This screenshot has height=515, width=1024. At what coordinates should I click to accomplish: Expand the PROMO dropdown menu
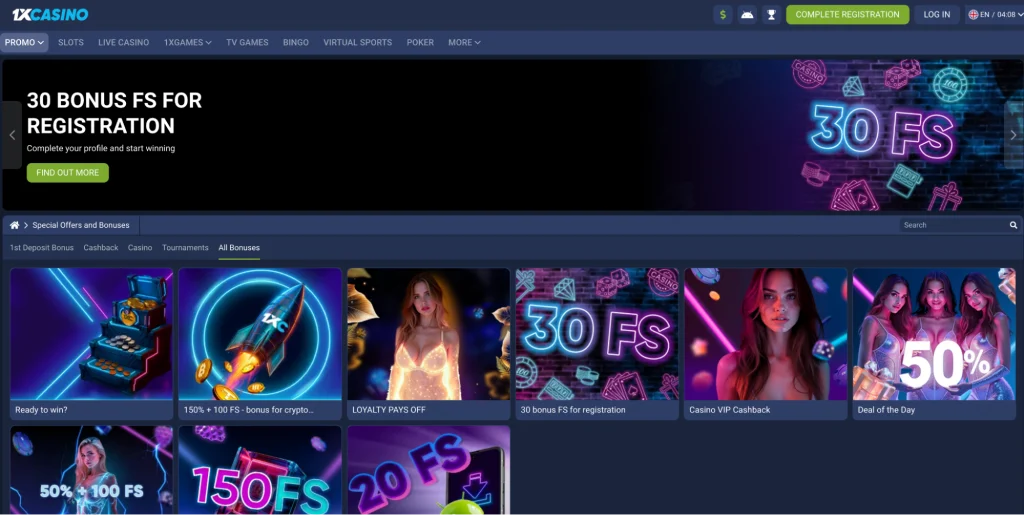(x=24, y=43)
